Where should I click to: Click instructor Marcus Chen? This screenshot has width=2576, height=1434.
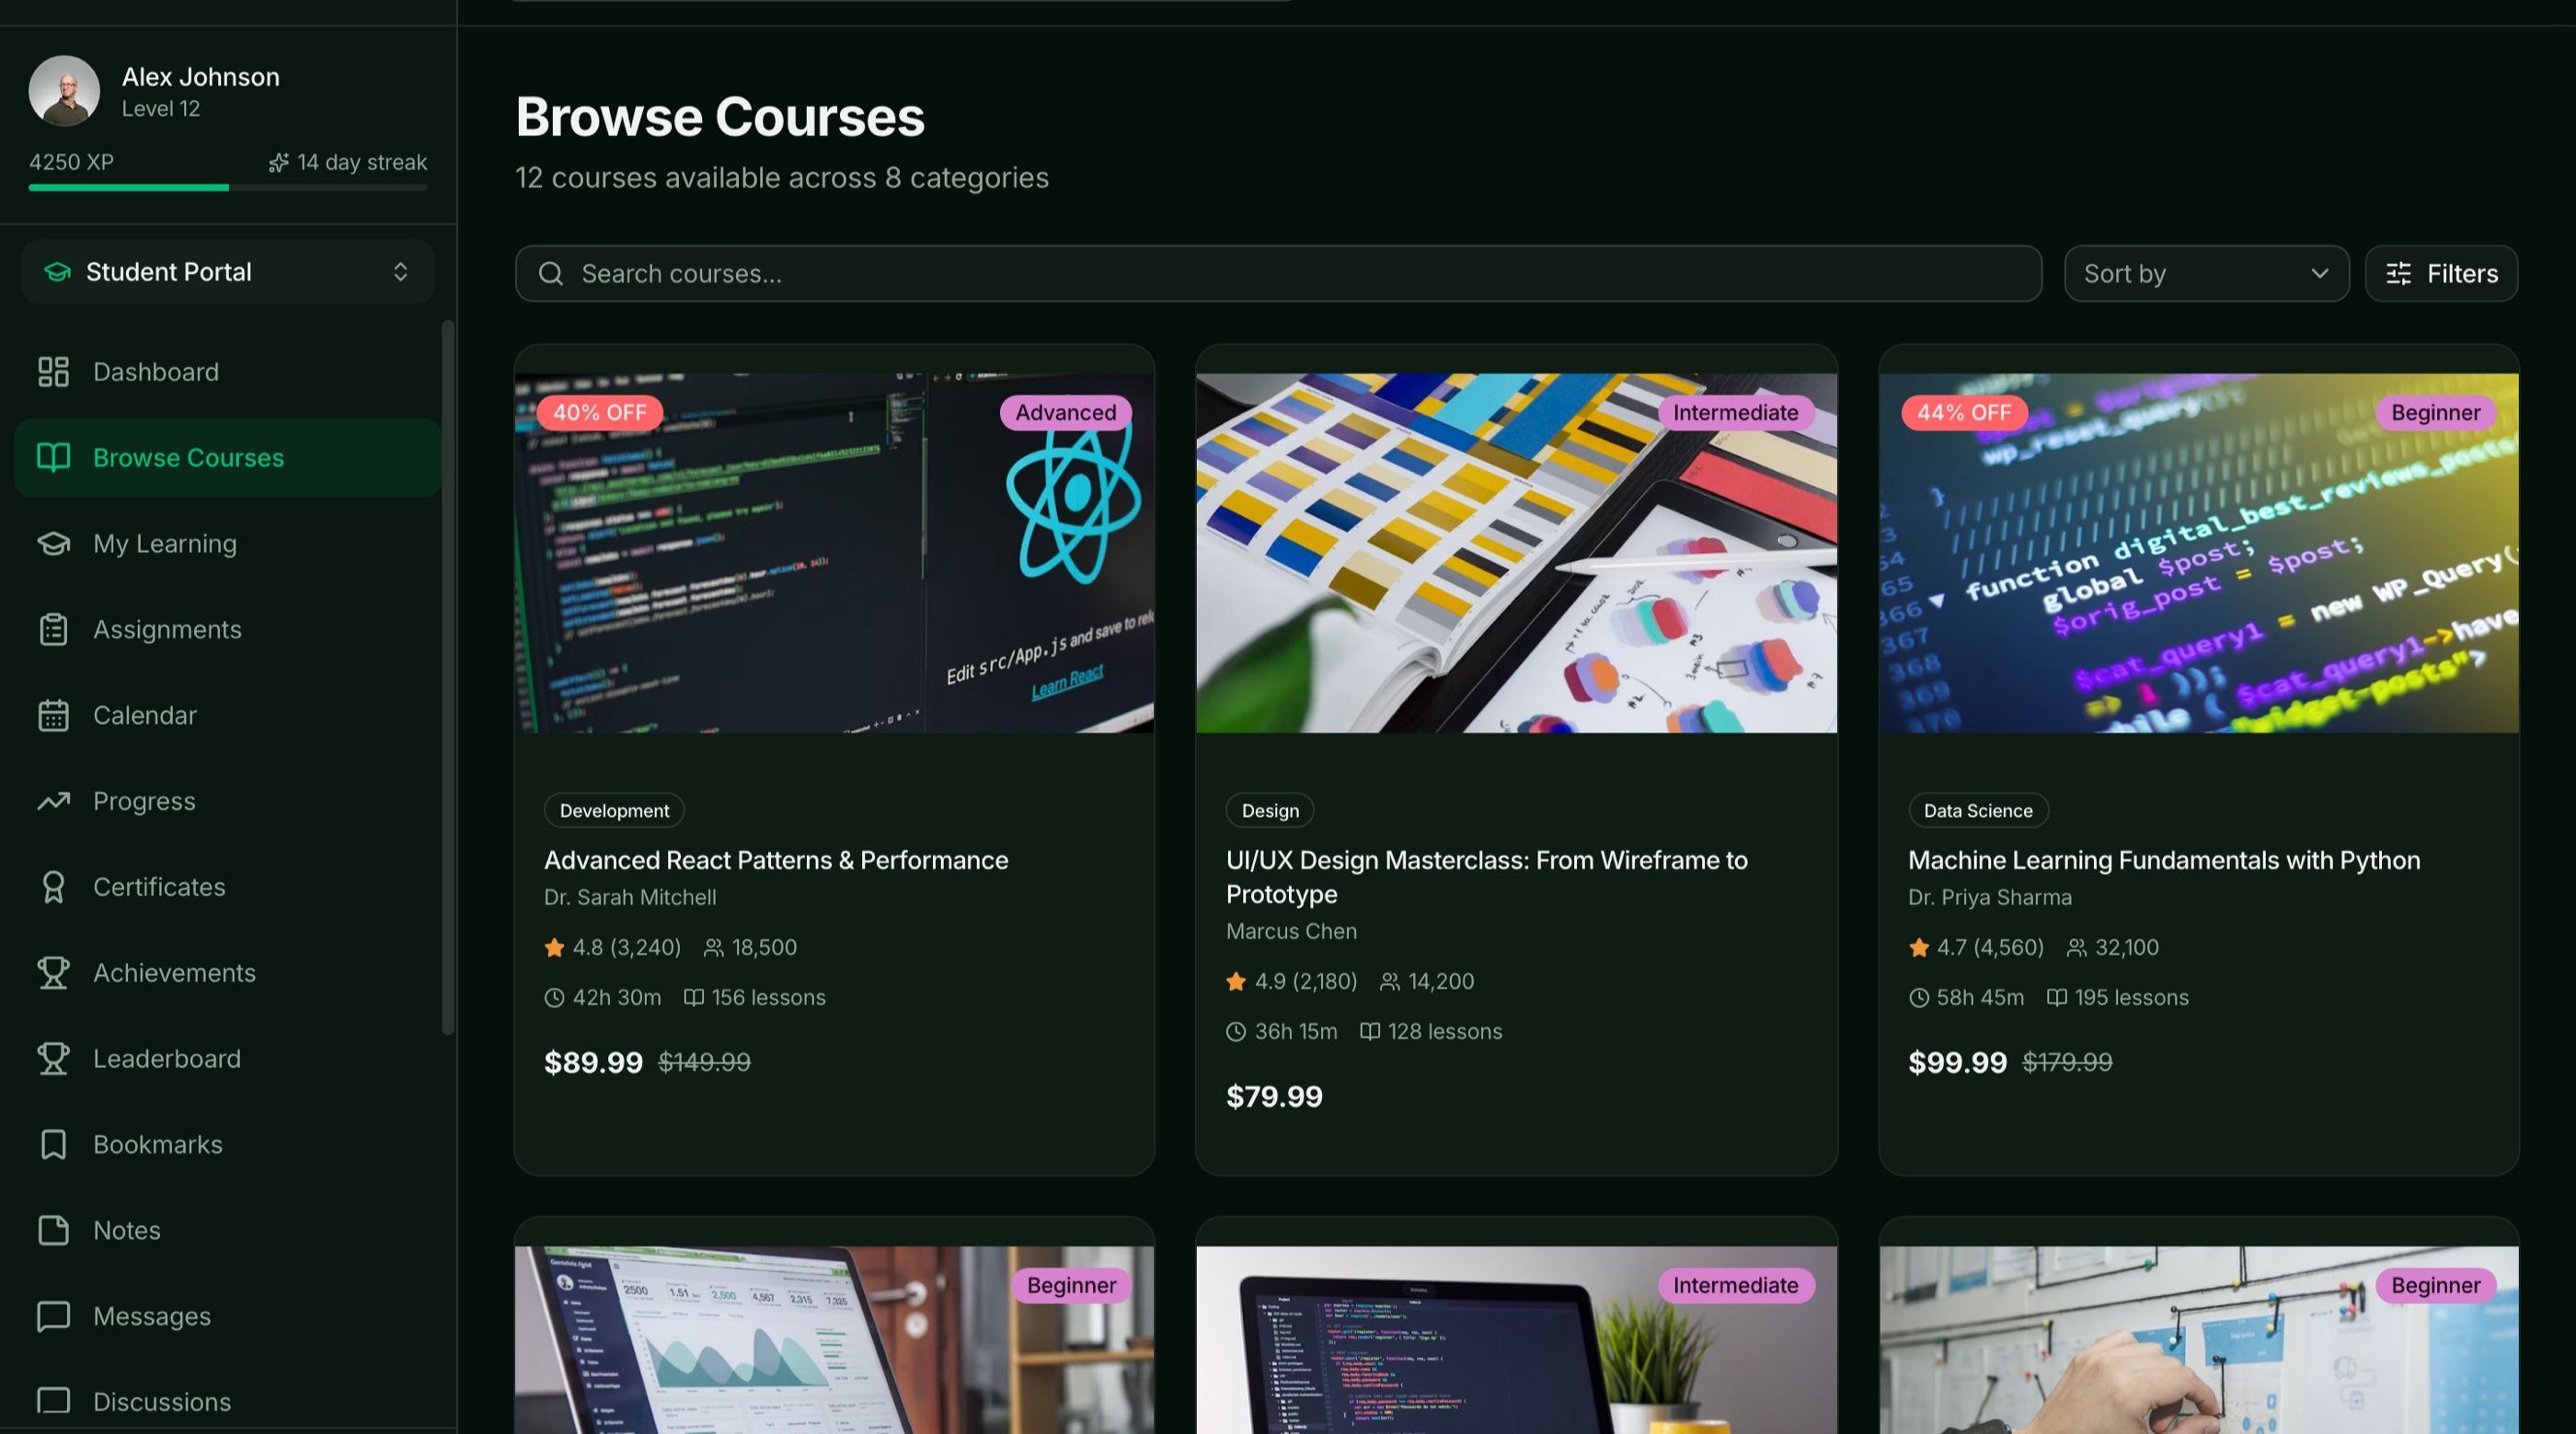pyautogui.click(x=1291, y=932)
